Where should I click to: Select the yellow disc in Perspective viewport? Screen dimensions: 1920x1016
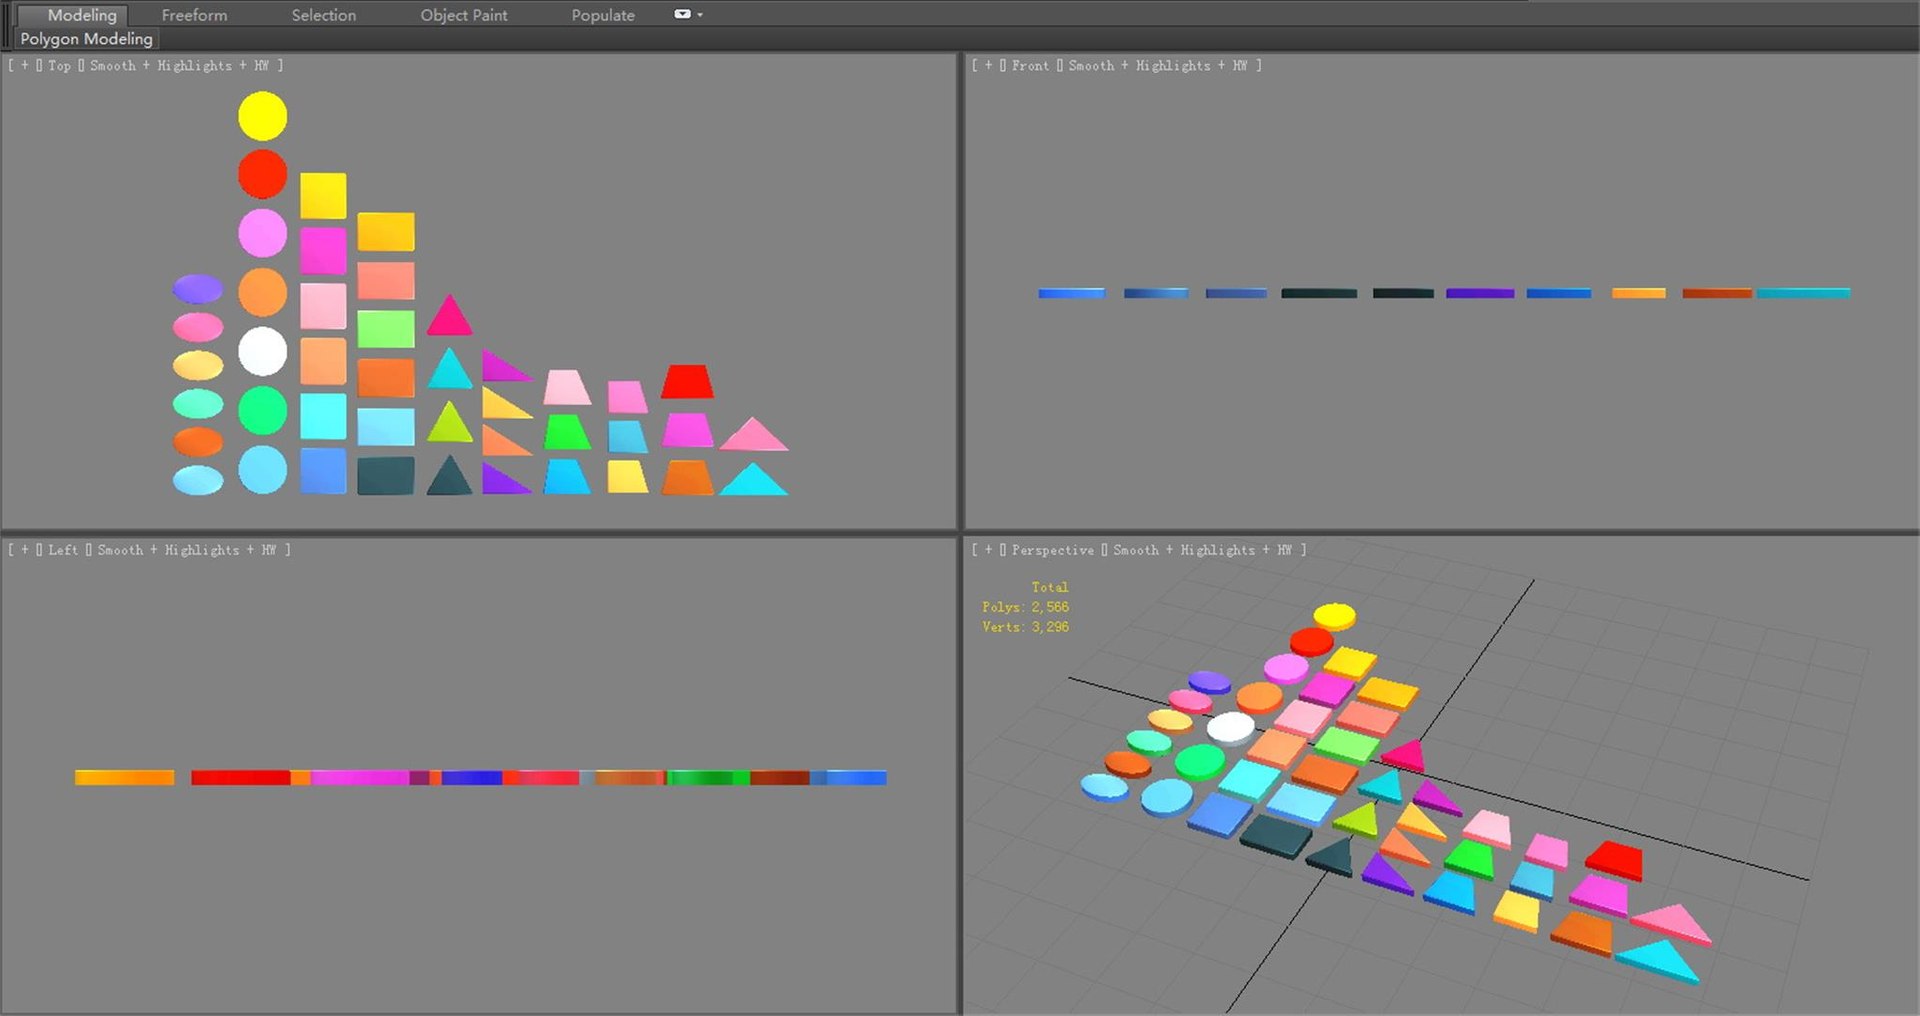(1334, 615)
